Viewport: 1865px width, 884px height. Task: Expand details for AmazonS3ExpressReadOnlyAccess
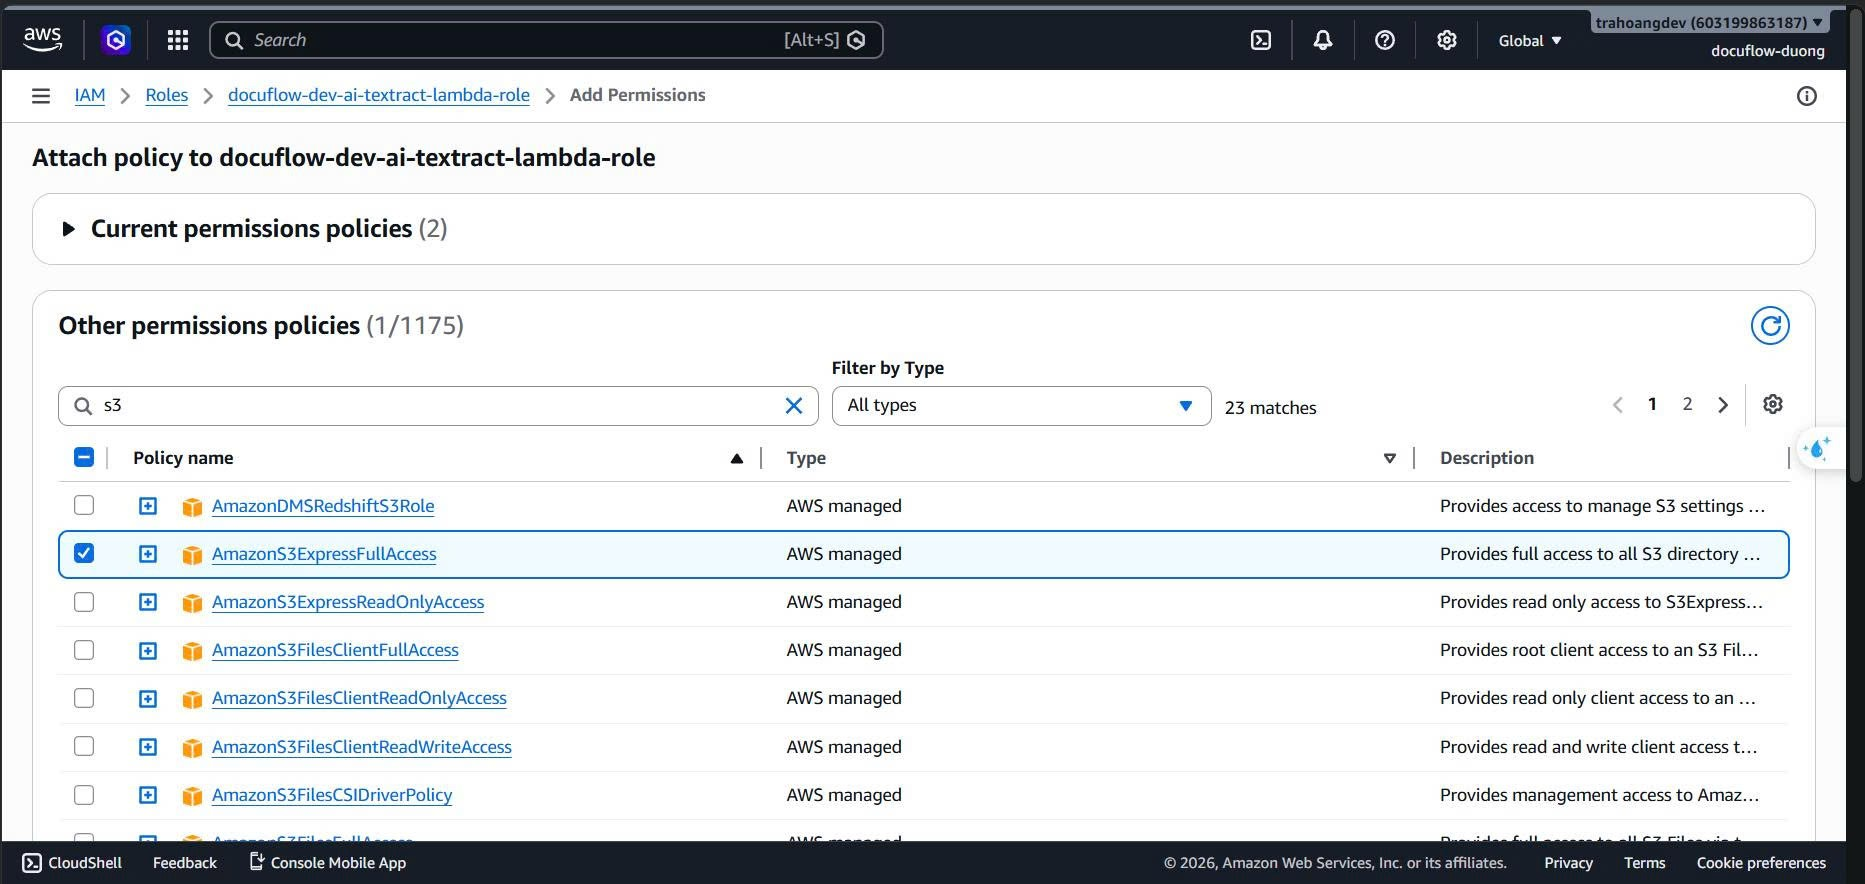[147, 602]
